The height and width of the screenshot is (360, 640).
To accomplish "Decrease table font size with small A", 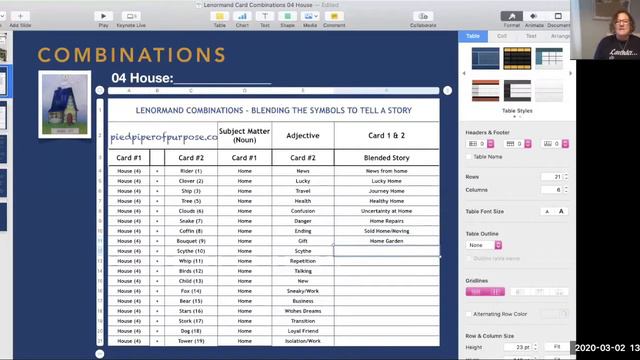I will pos(547,211).
